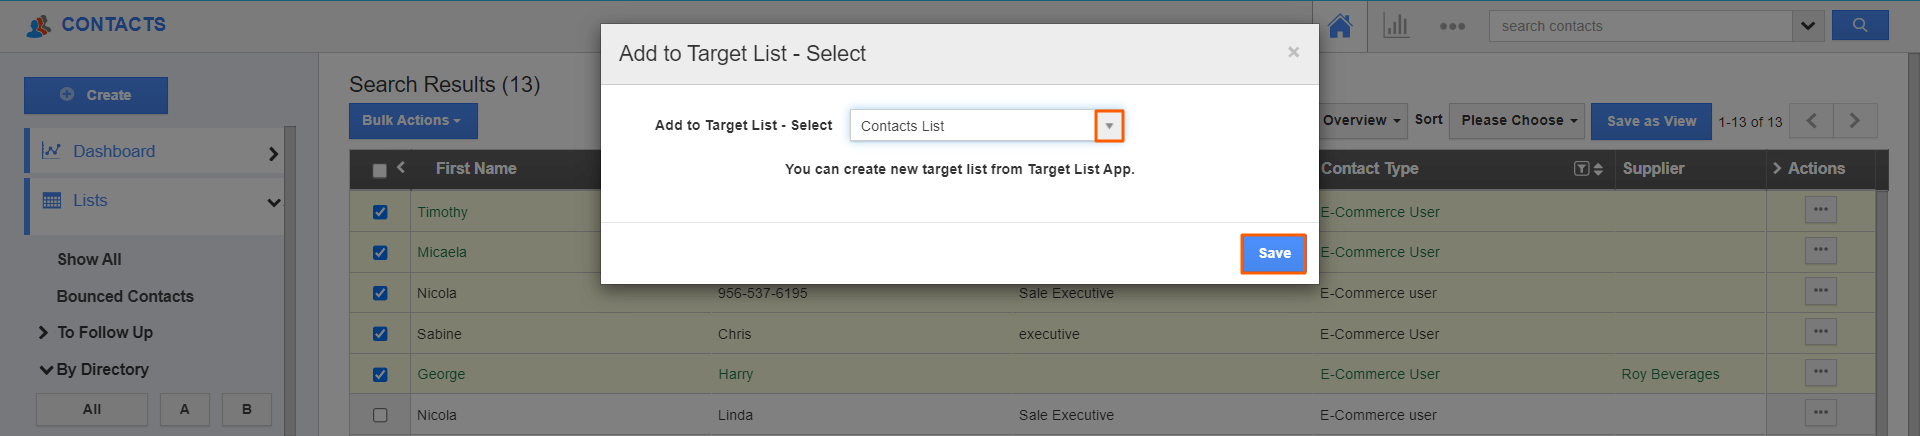Expand the search contacts dropdown arrow
The image size is (1920, 436).
coord(1807,26)
